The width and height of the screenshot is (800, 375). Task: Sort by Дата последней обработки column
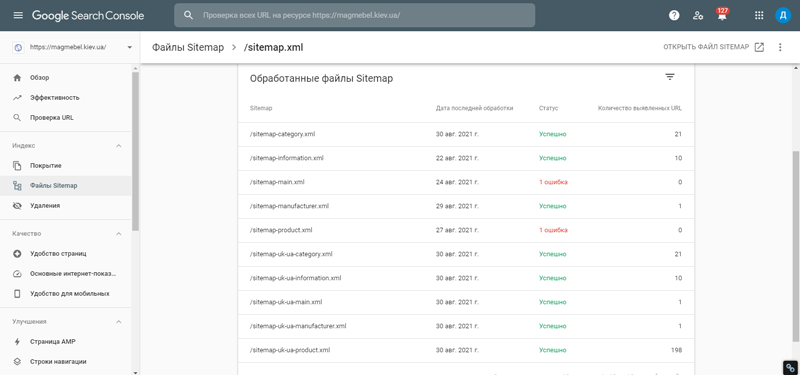pos(474,108)
